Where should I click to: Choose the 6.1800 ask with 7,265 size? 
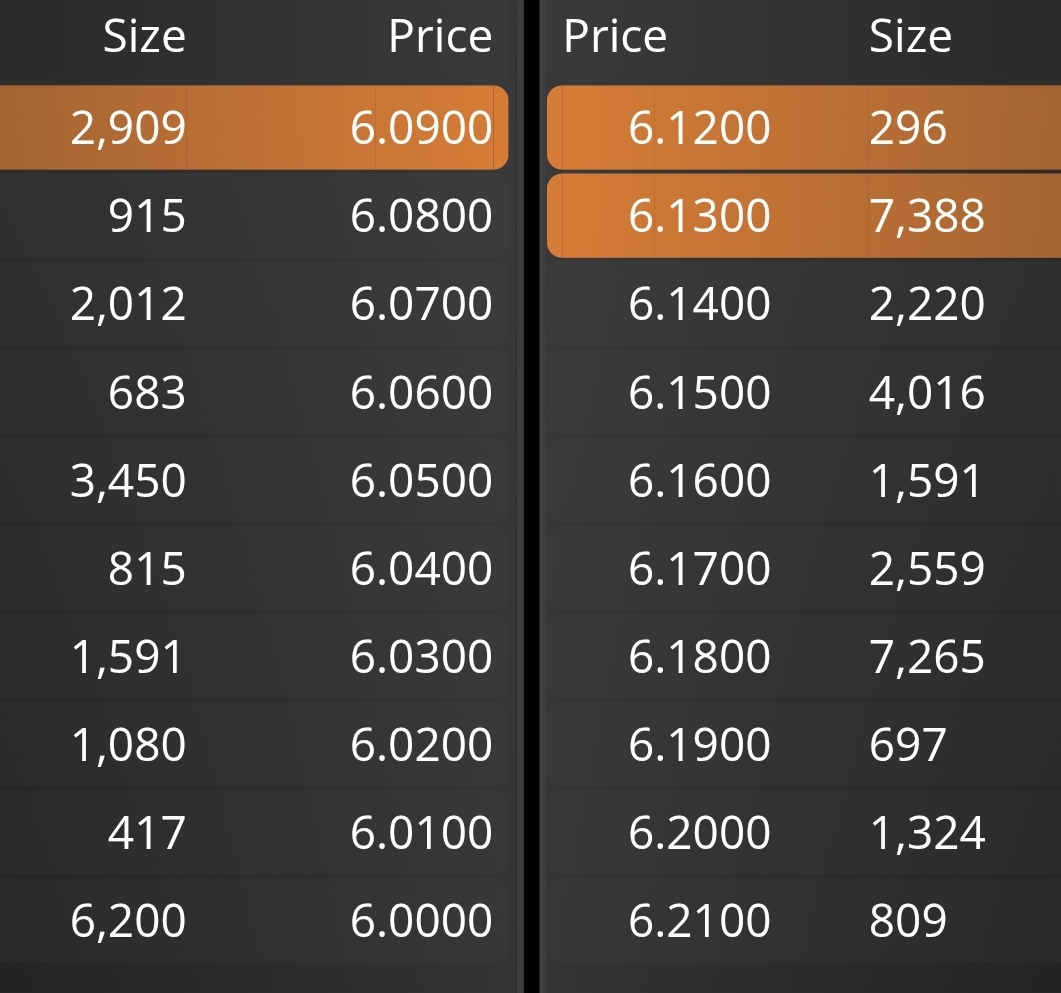(x=804, y=656)
